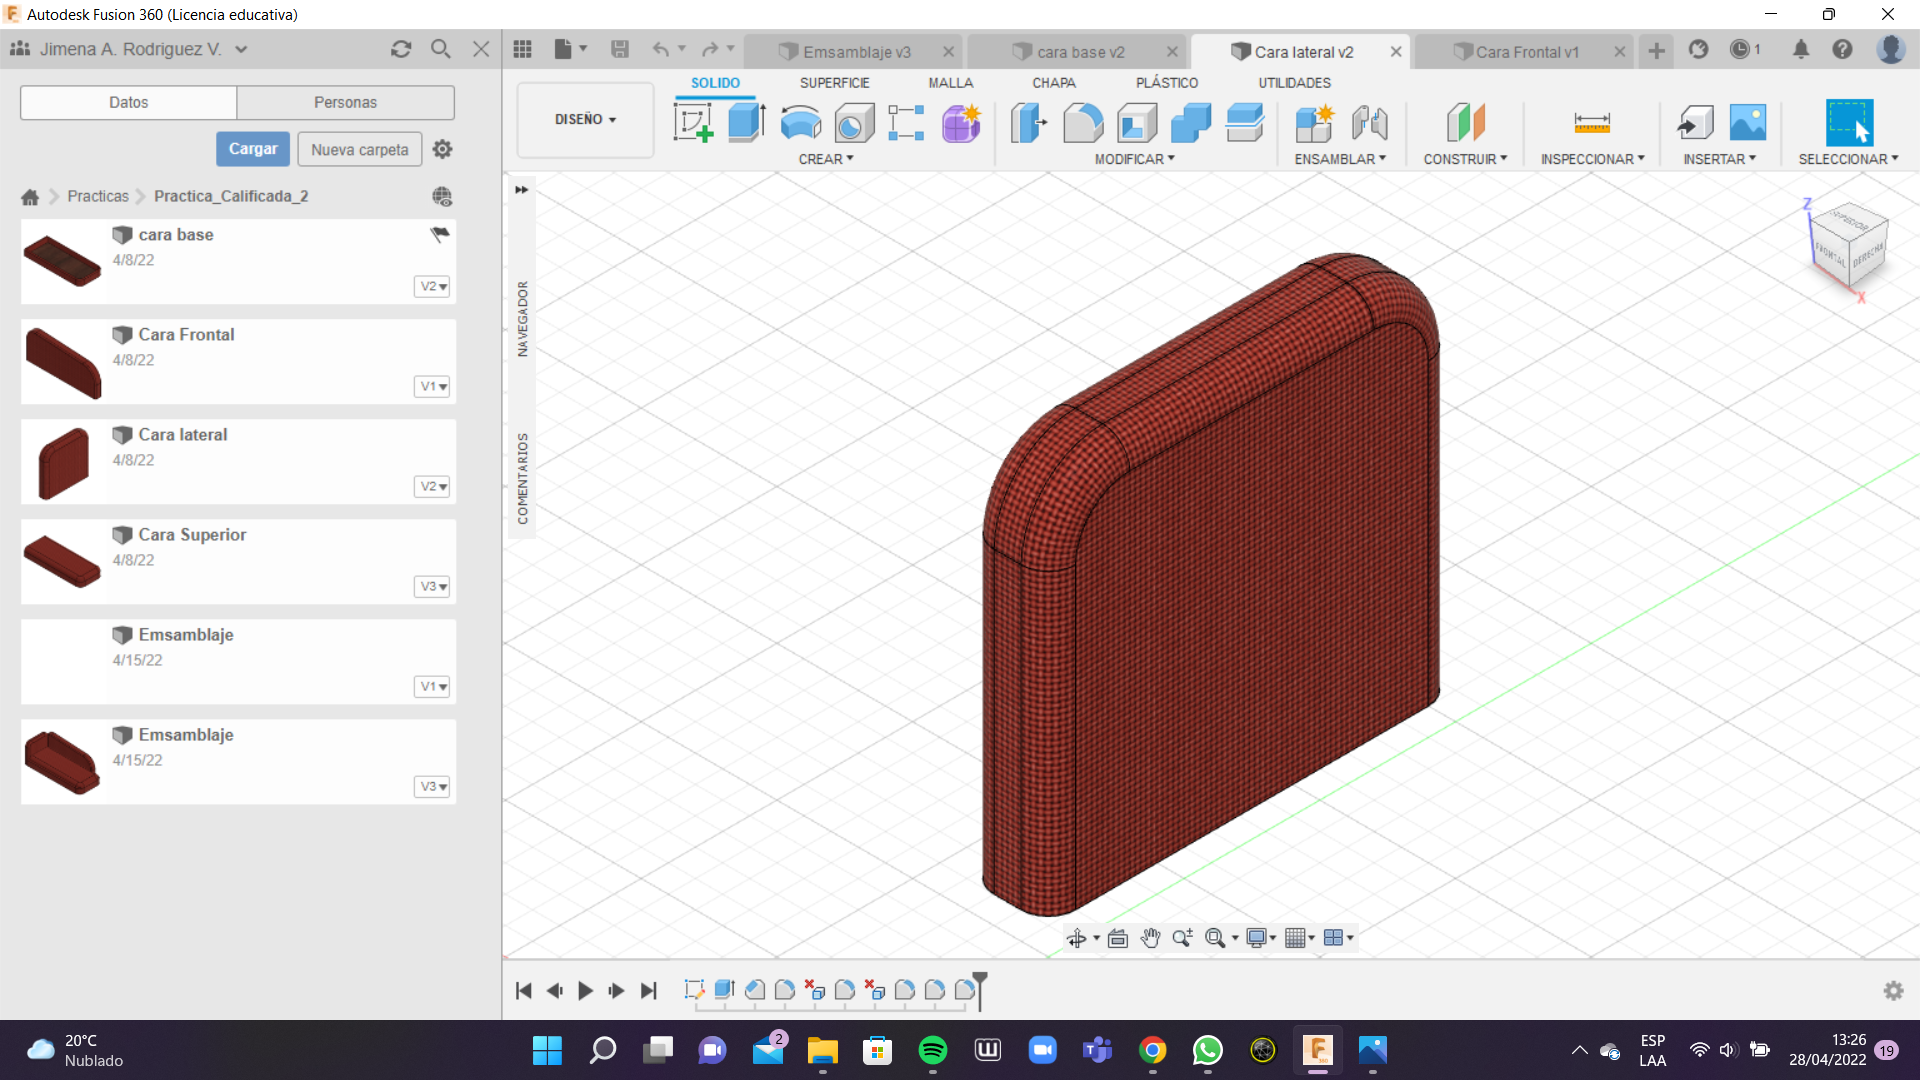The height and width of the screenshot is (1080, 1920).
Task: Activate the Extrude tool
Action: coord(747,123)
